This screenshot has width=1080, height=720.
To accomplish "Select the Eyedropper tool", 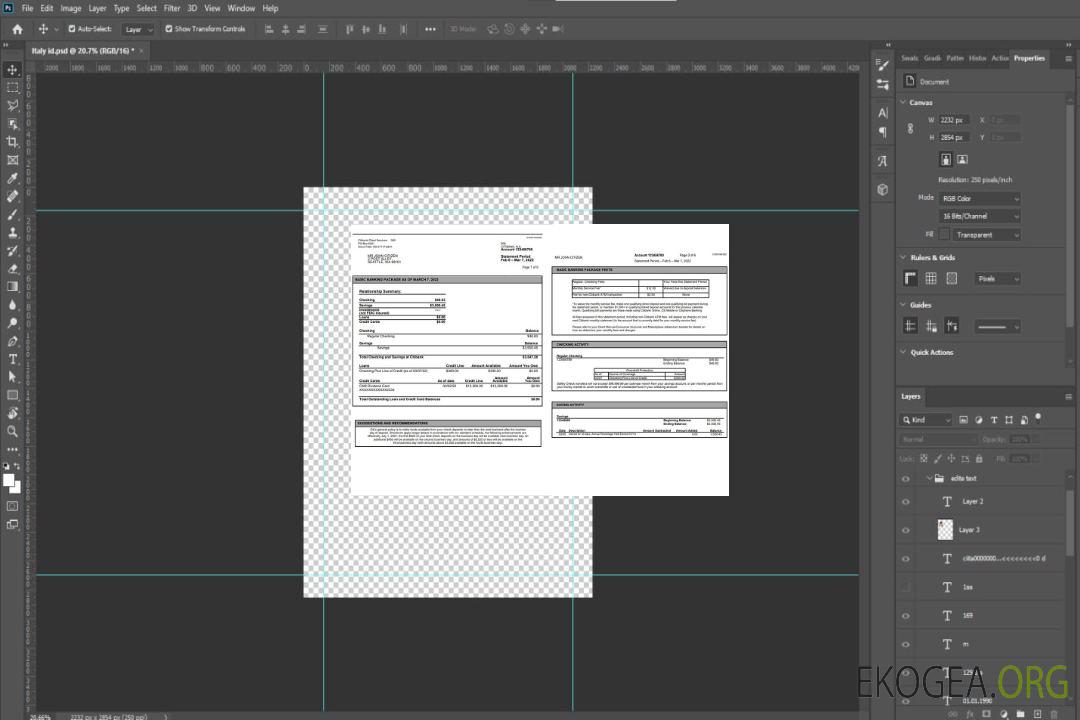I will (13, 178).
